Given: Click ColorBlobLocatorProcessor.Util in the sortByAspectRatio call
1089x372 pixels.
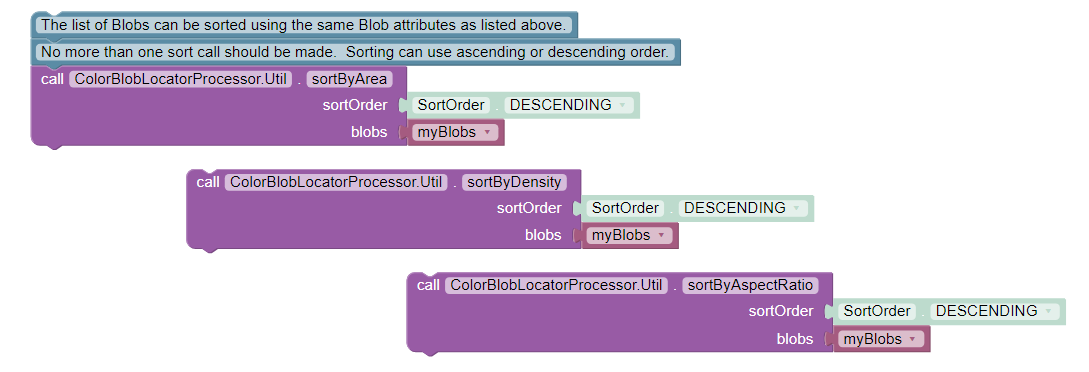Looking at the screenshot, I should tap(556, 285).
